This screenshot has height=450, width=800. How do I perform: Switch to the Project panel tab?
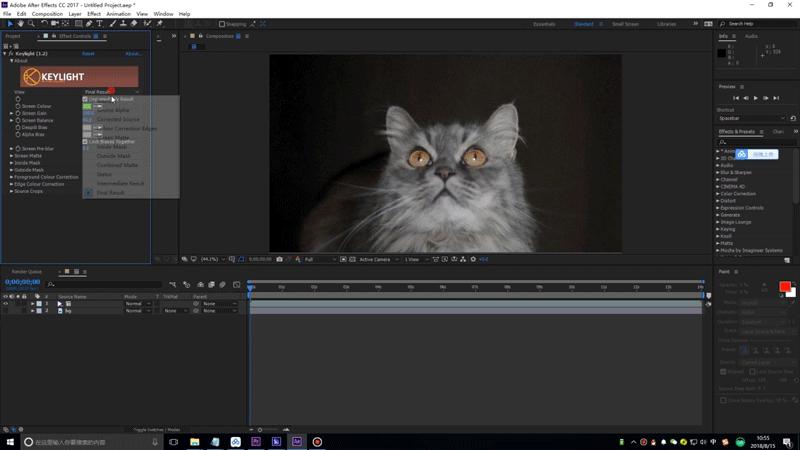pyautogui.click(x=13, y=36)
